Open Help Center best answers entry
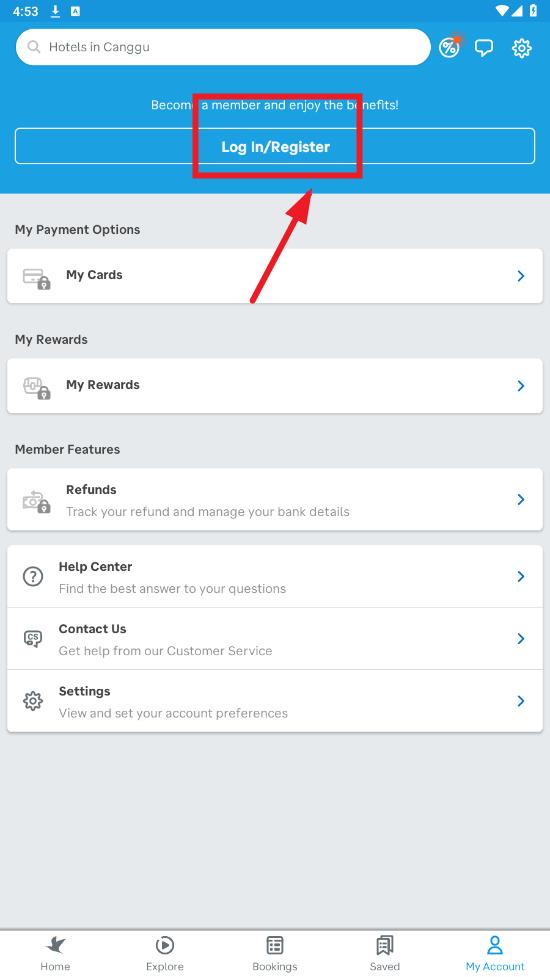Image resolution: width=550 pixels, height=977 pixels. click(x=275, y=576)
